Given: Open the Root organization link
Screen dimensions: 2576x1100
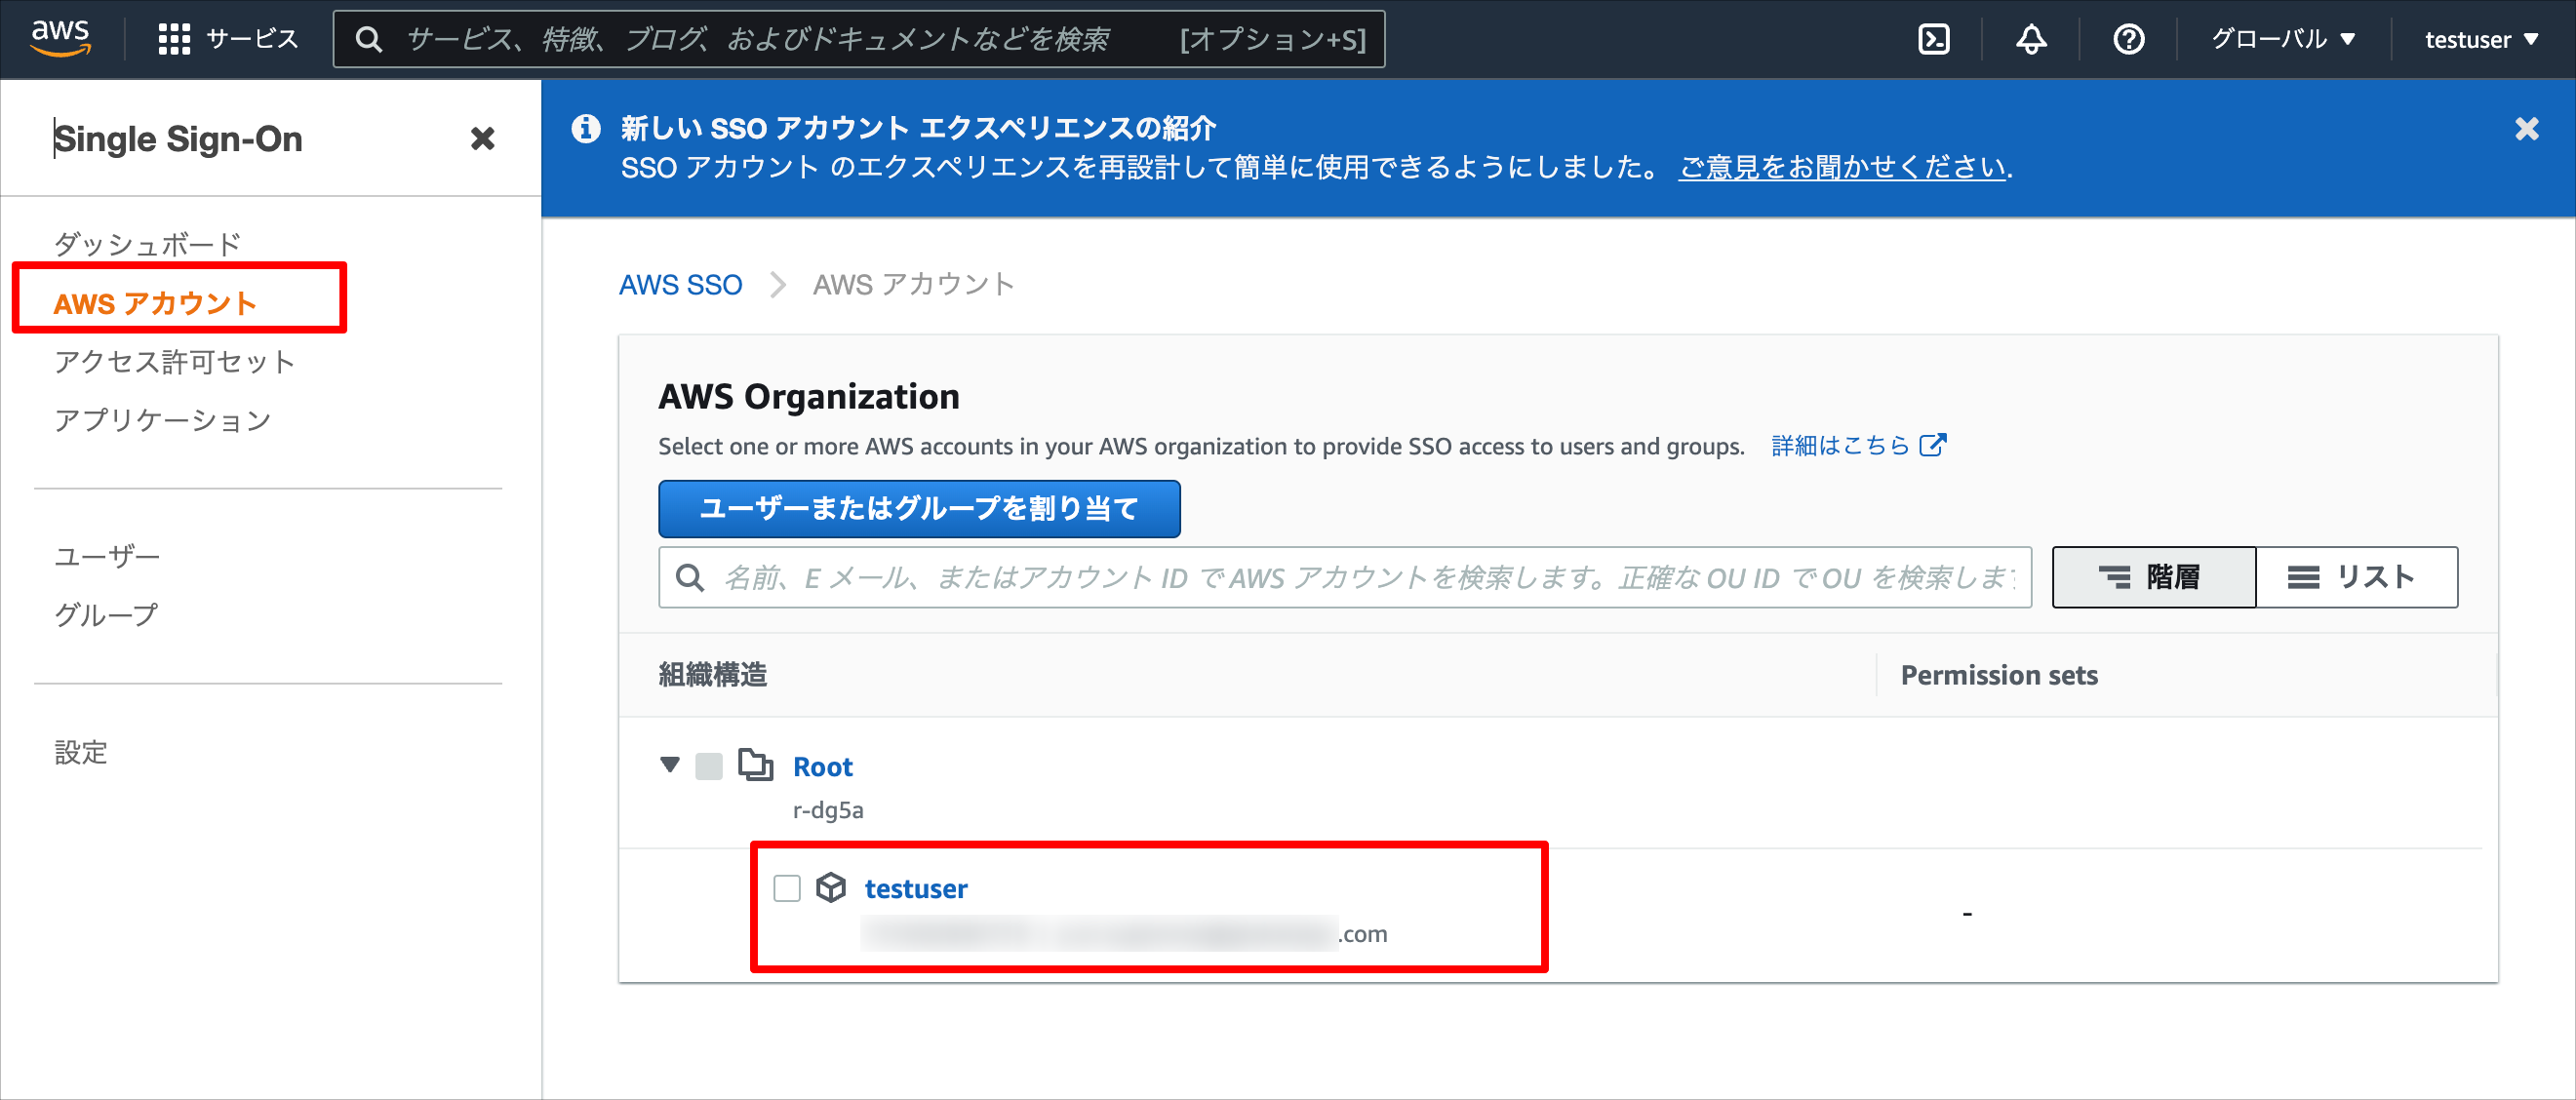Looking at the screenshot, I should (x=823, y=766).
